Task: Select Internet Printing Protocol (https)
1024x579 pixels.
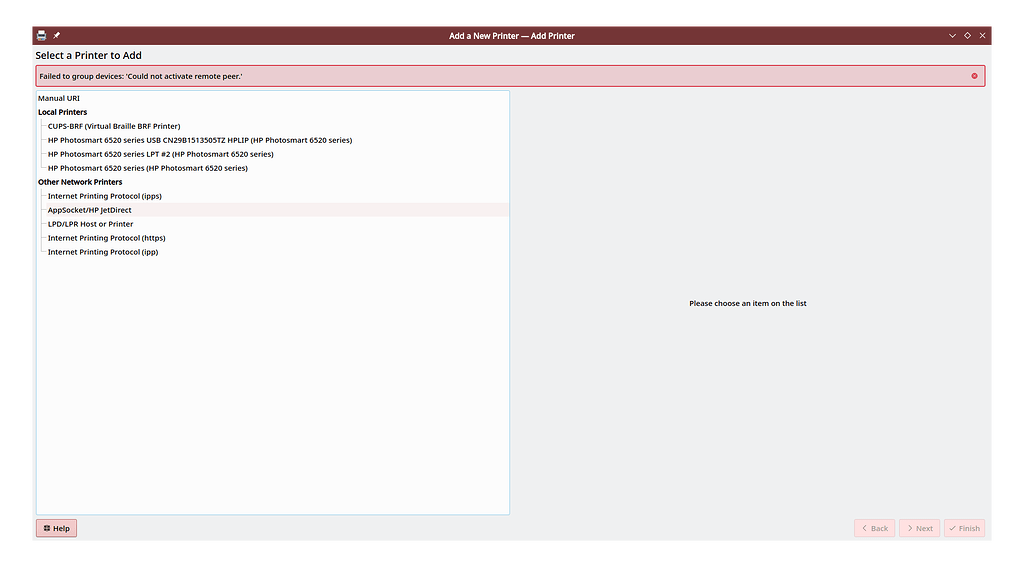Action: [x=106, y=238]
